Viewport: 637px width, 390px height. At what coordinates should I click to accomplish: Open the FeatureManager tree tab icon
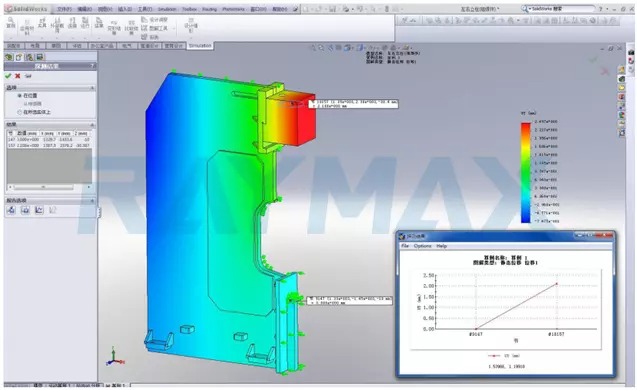click(9, 57)
